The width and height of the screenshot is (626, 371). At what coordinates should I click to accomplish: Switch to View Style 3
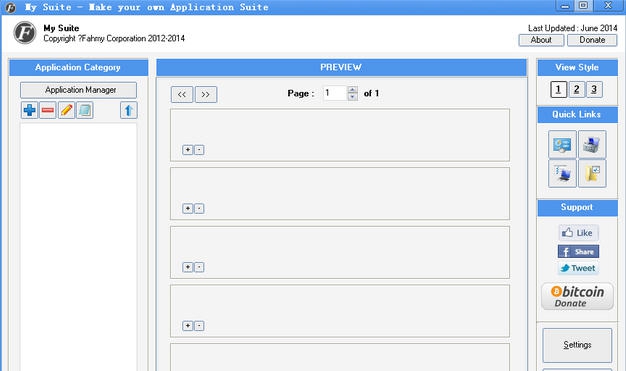click(594, 89)
